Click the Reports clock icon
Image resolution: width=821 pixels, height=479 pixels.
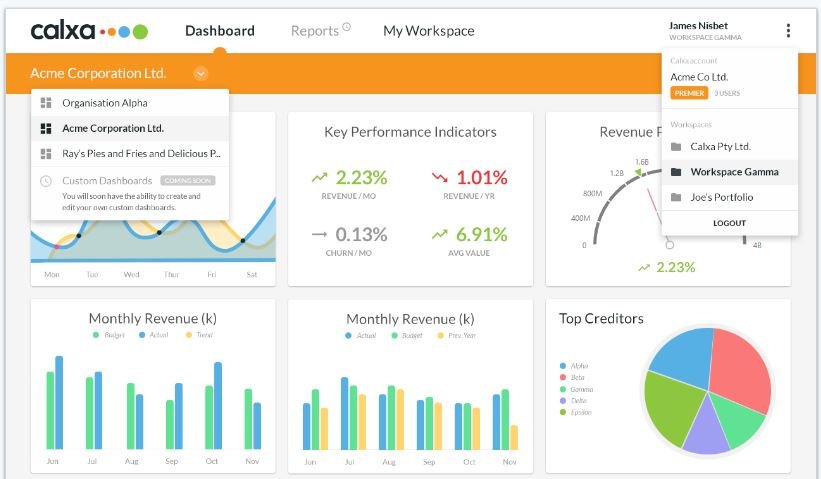(347, 27)
